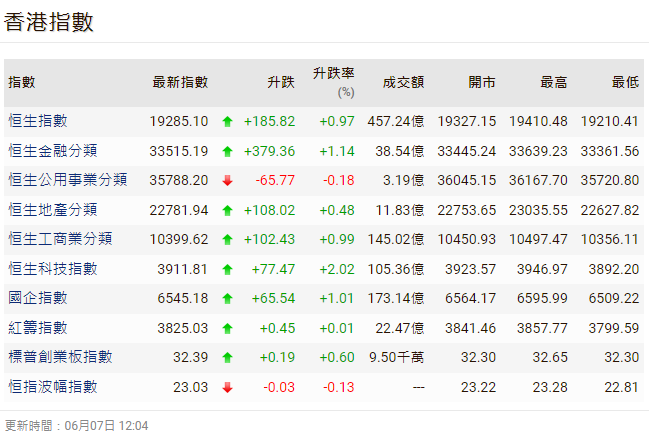Click the 成交額 column header
The image size is (649, 438).
tap(404, 82)
